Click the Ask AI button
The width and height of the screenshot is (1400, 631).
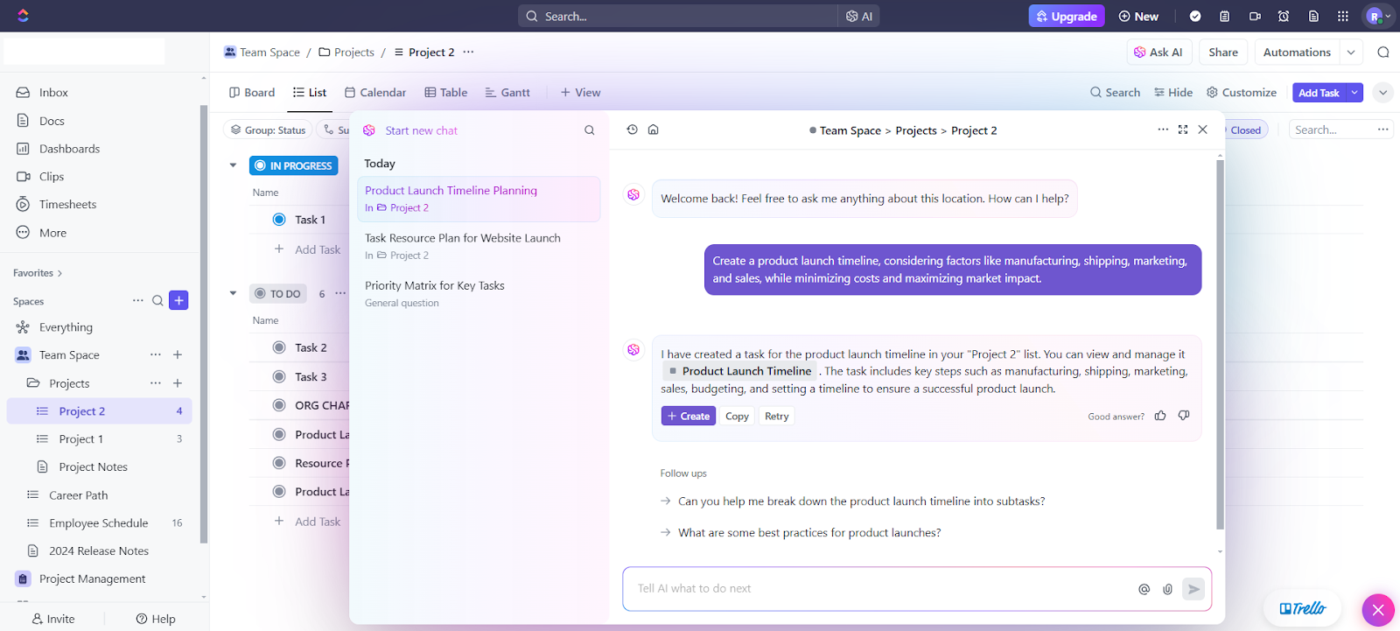1158,52
